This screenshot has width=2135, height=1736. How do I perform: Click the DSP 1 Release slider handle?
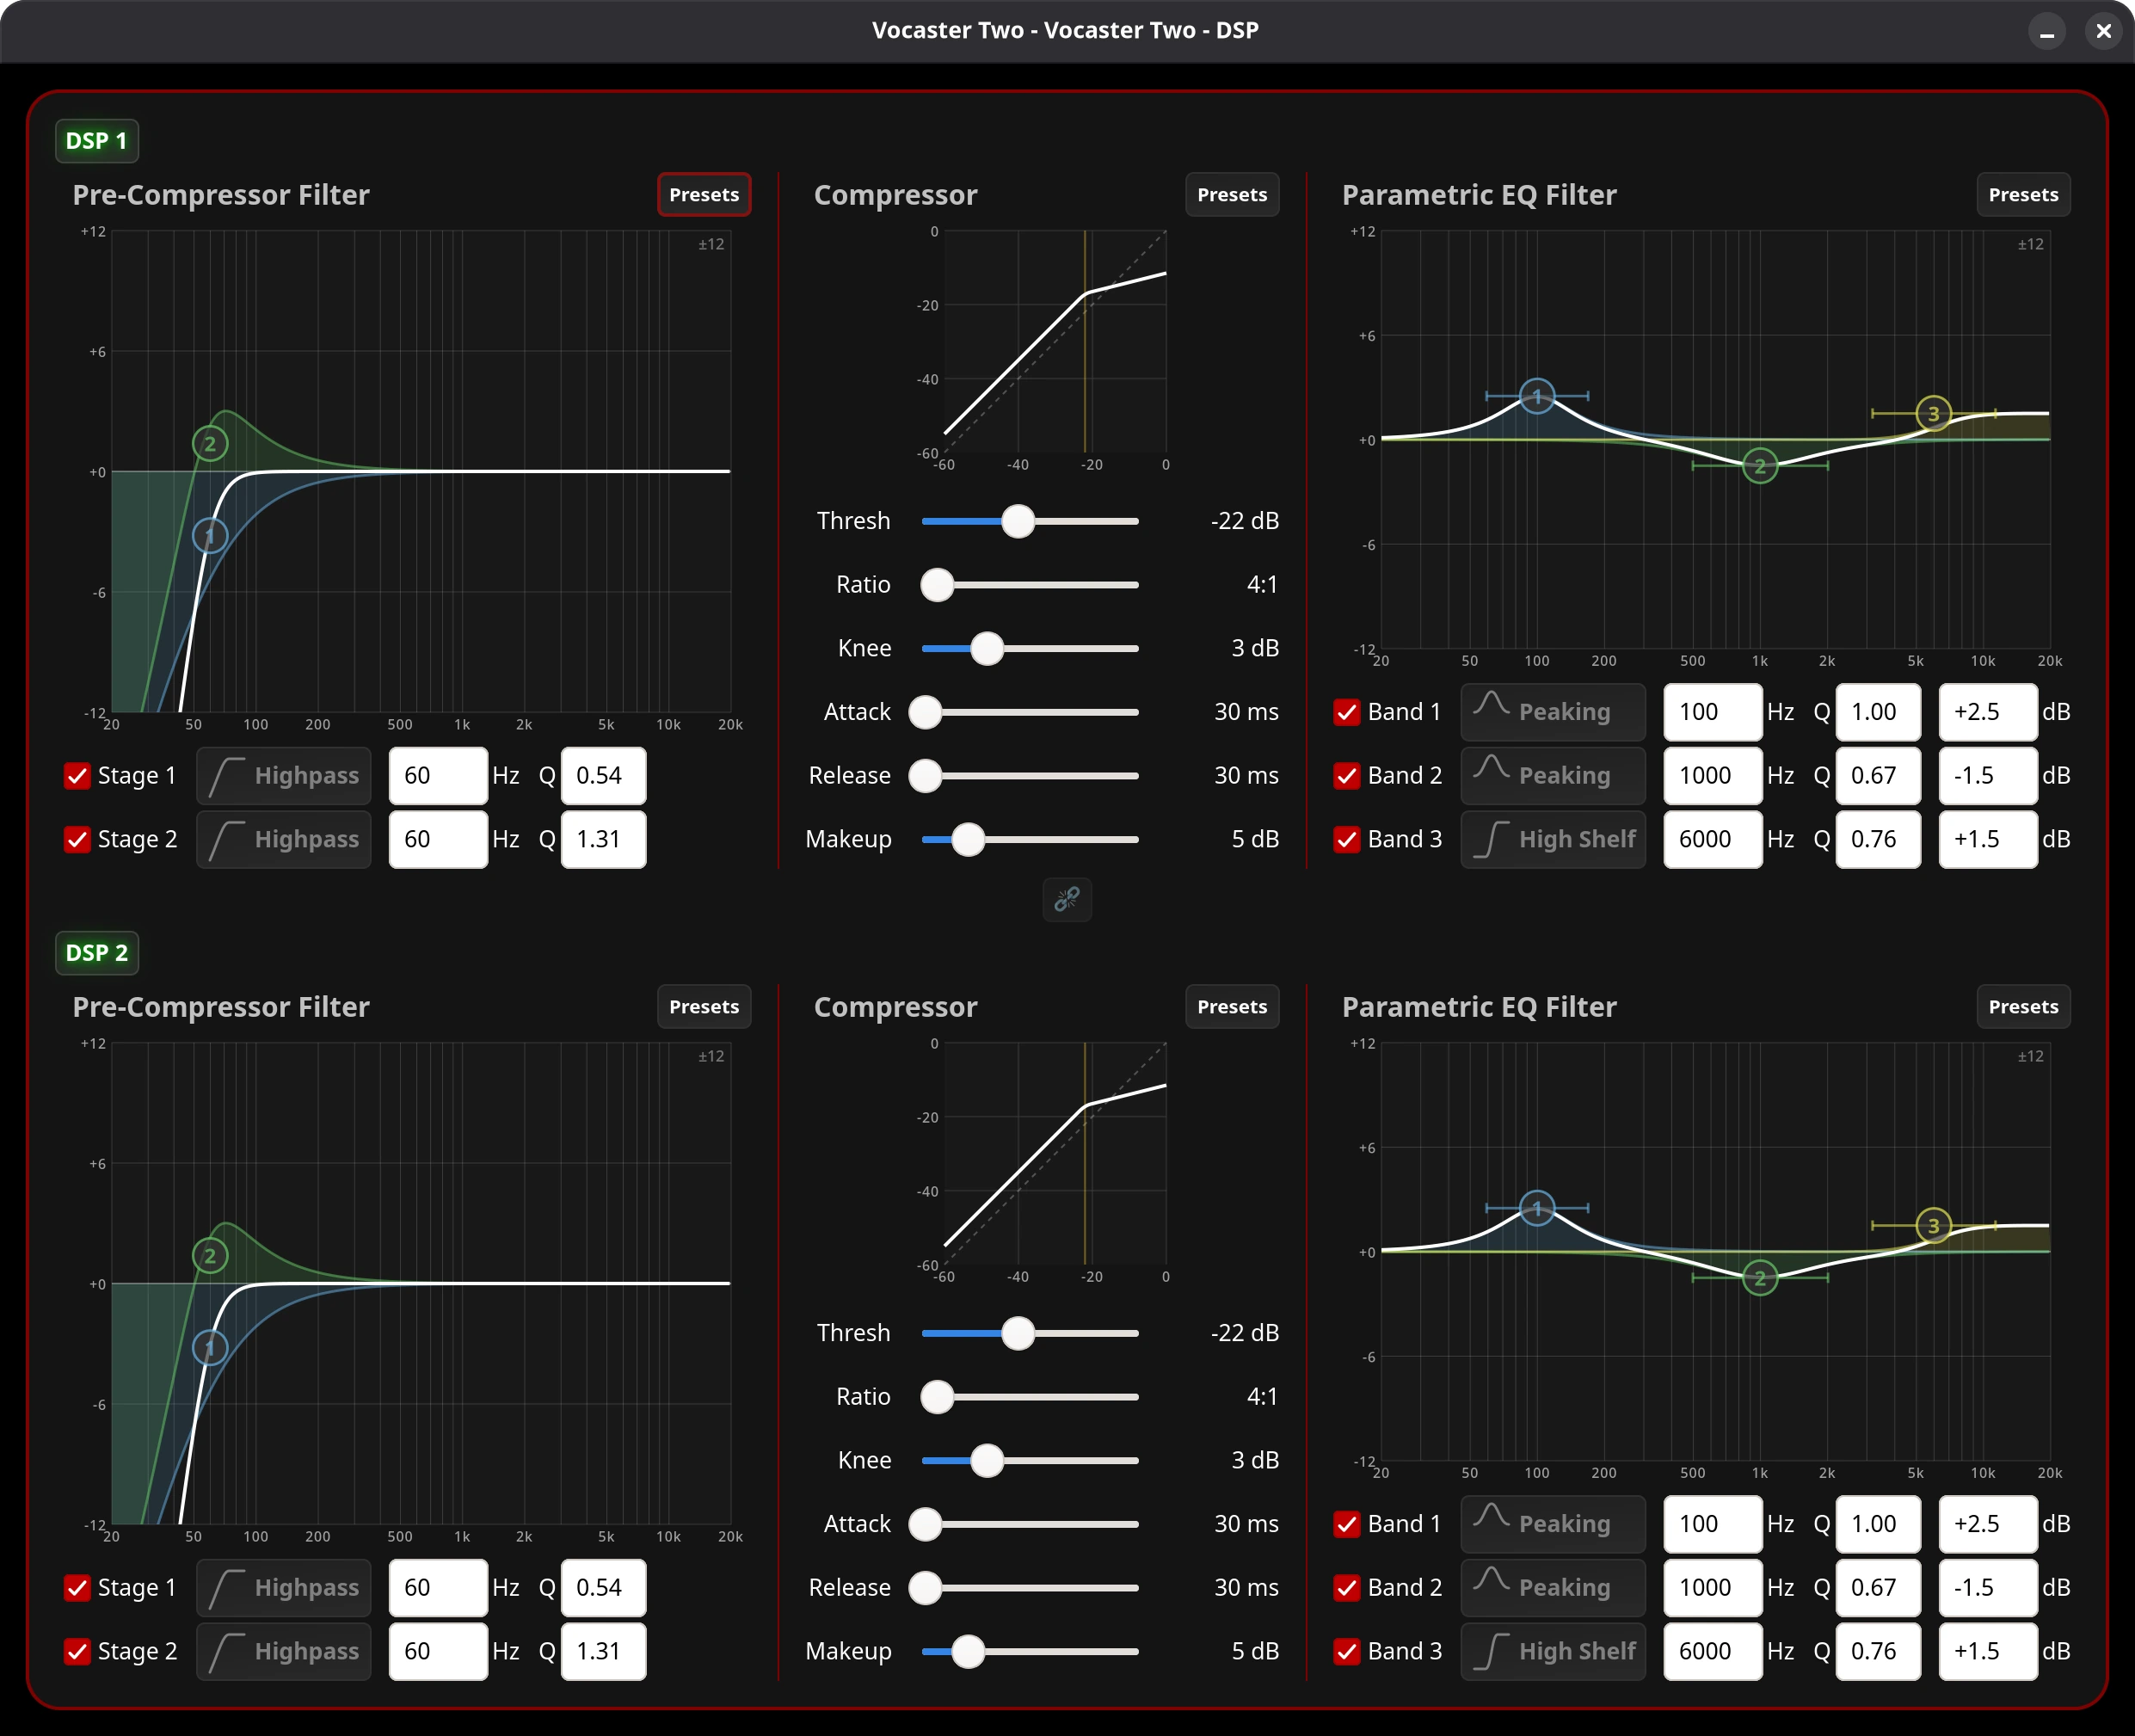click(x=925, y=776)
